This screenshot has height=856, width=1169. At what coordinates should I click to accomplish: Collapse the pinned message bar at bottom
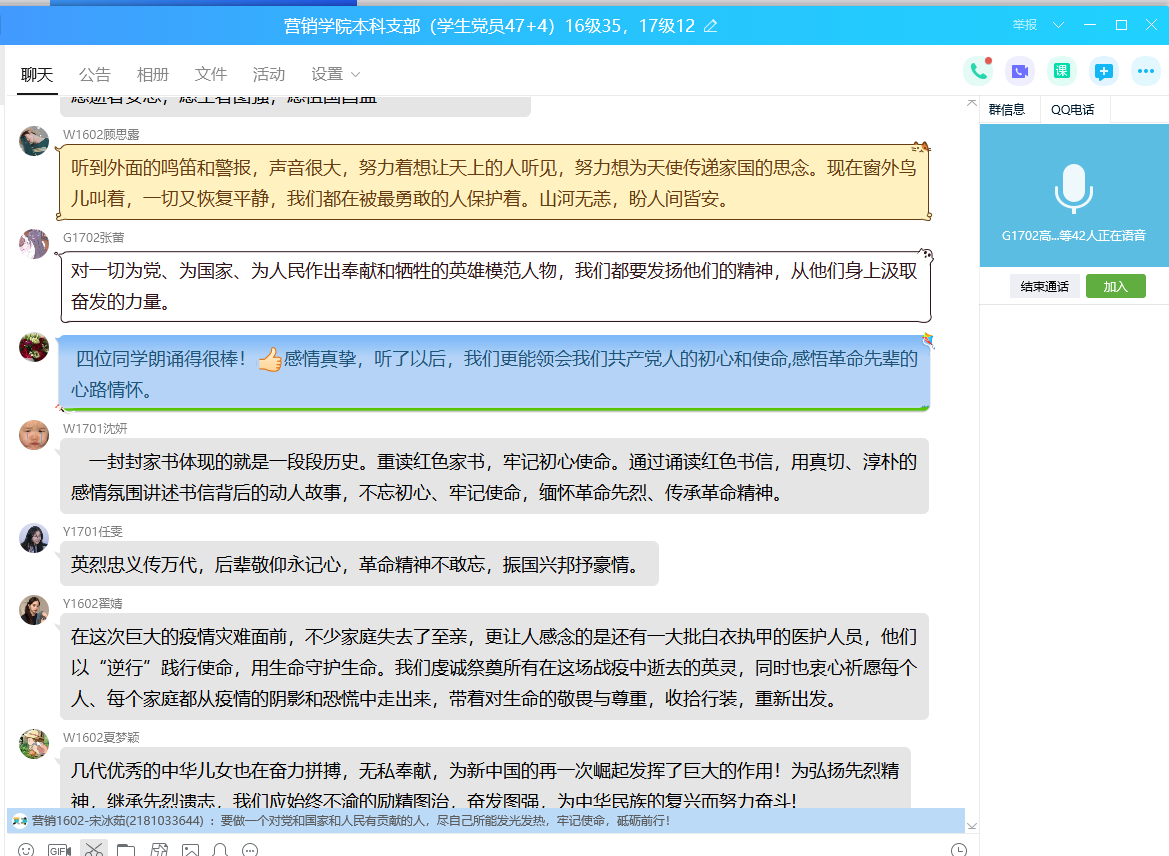tap(971, 825)
